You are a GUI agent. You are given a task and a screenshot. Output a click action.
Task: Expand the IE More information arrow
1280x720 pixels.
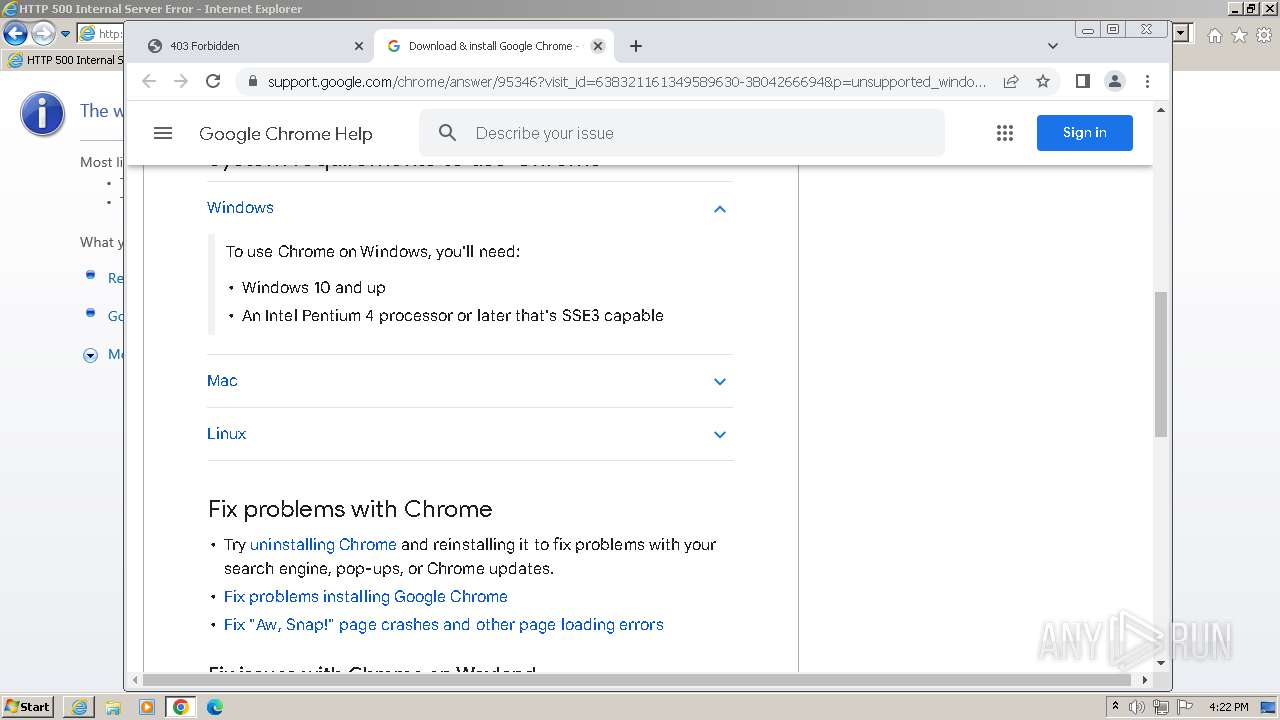tap(90, 355)
